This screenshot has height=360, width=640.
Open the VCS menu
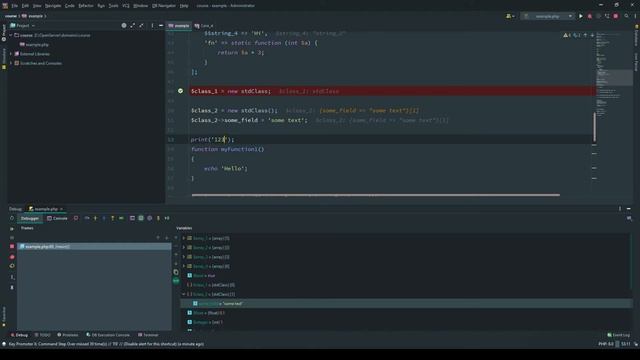(126, 6)
